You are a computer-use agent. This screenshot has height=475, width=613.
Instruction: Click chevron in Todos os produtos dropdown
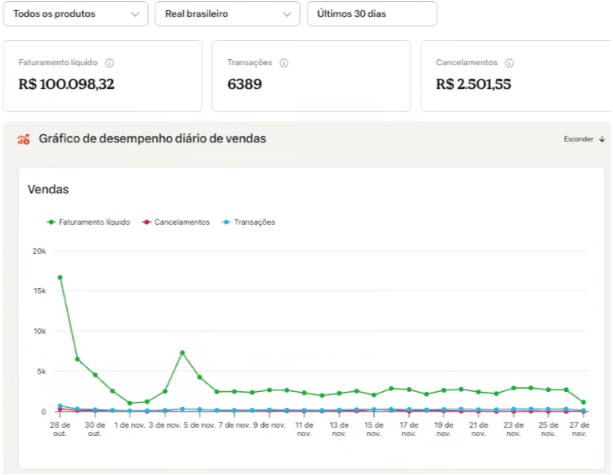point(135,14)
